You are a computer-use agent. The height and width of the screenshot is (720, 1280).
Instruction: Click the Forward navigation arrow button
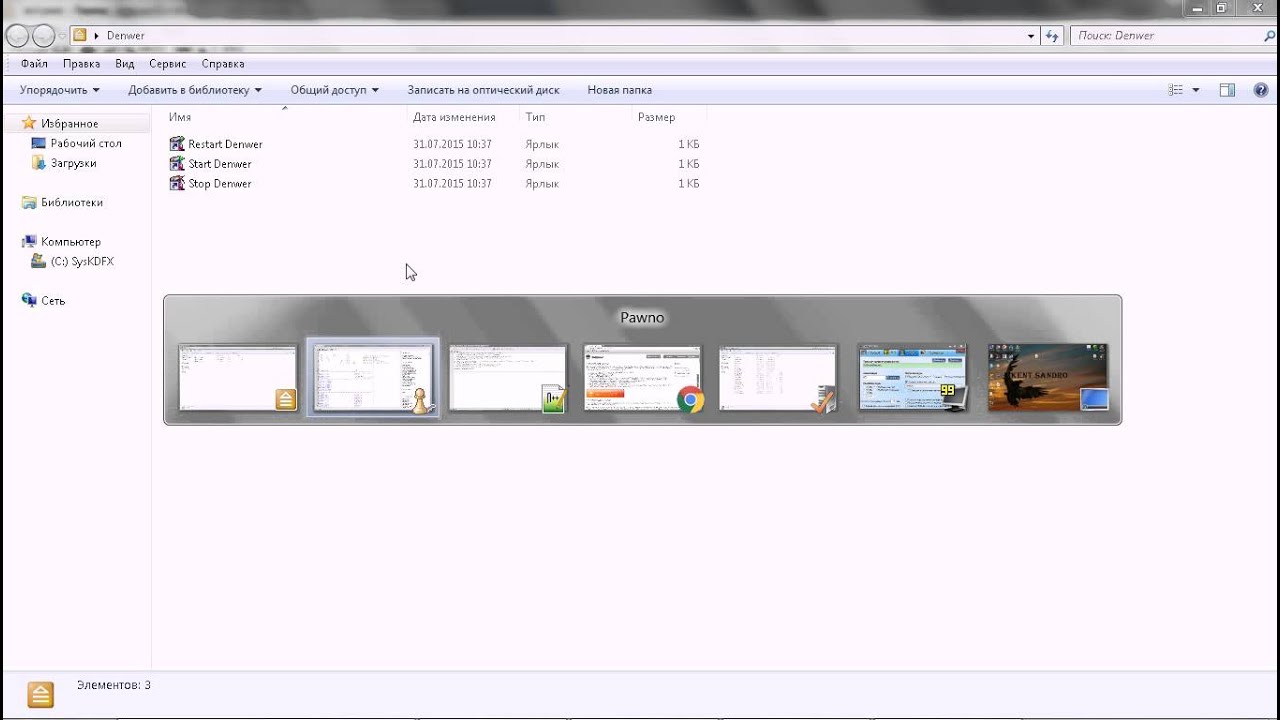(x=44, y=36)
